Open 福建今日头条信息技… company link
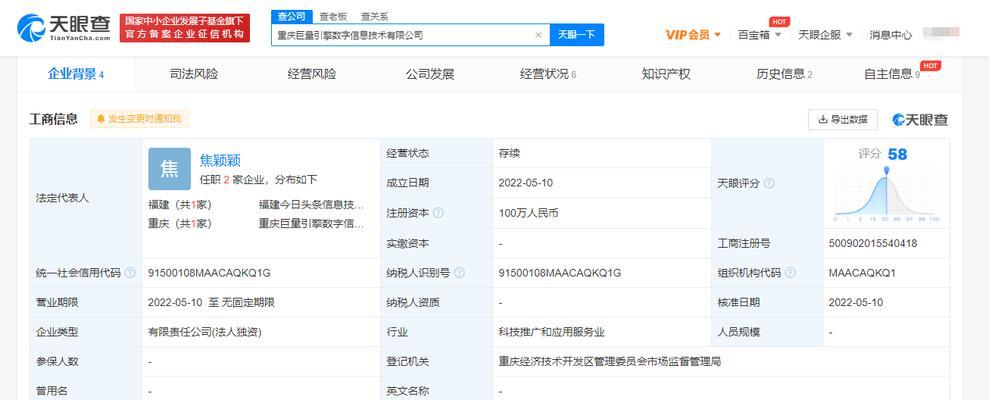Screen dimensions: 989x400 [312, 204]
